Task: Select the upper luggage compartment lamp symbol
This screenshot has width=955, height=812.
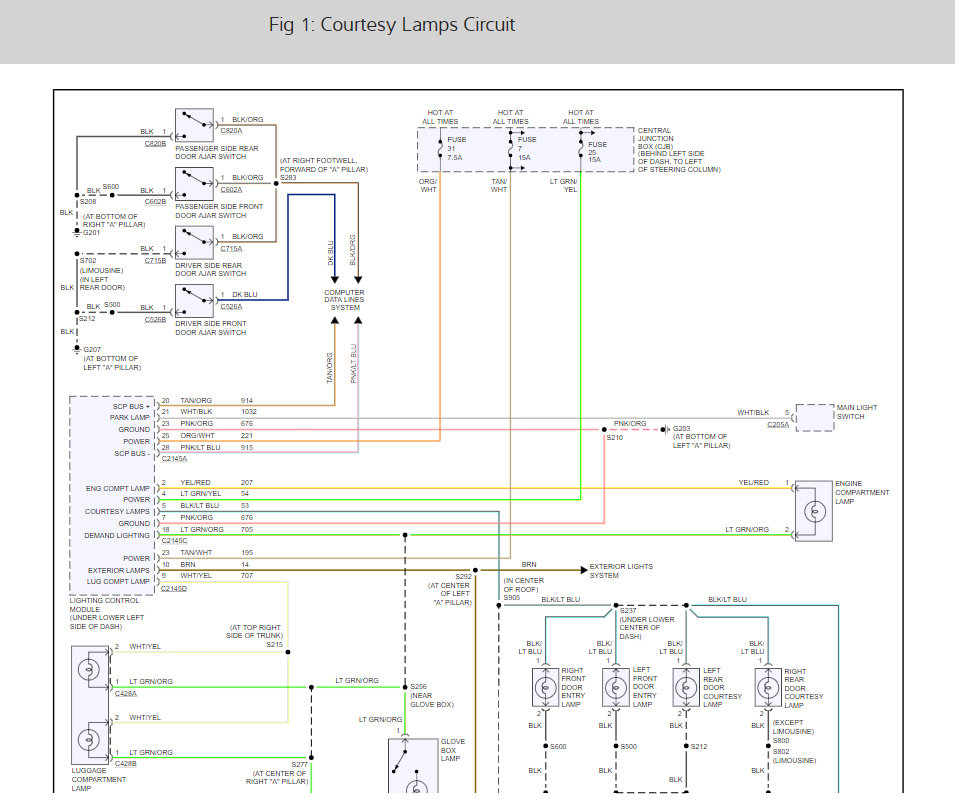Action: 89,668
